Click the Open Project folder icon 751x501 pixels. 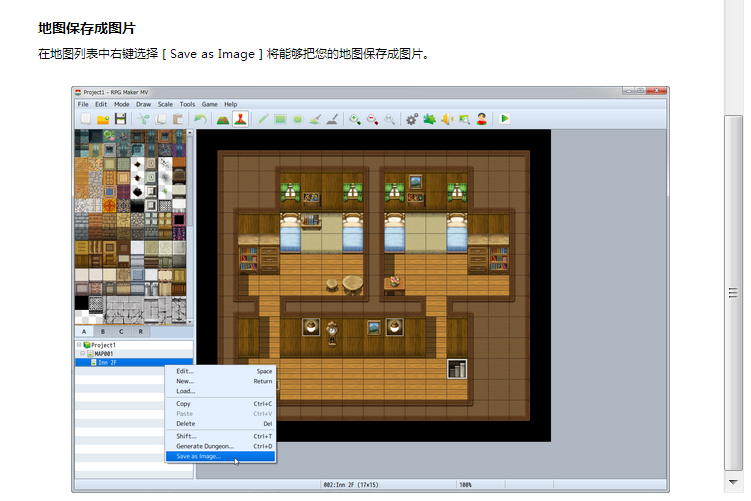103,119
